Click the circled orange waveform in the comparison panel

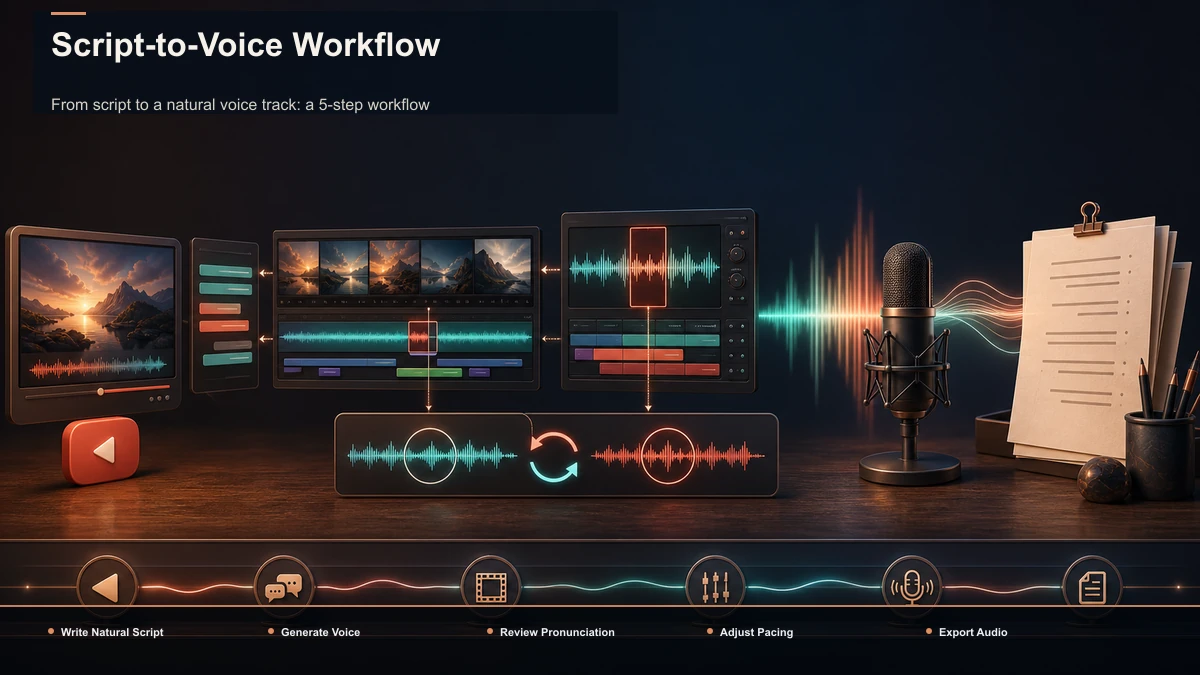[x=668, y=456]
